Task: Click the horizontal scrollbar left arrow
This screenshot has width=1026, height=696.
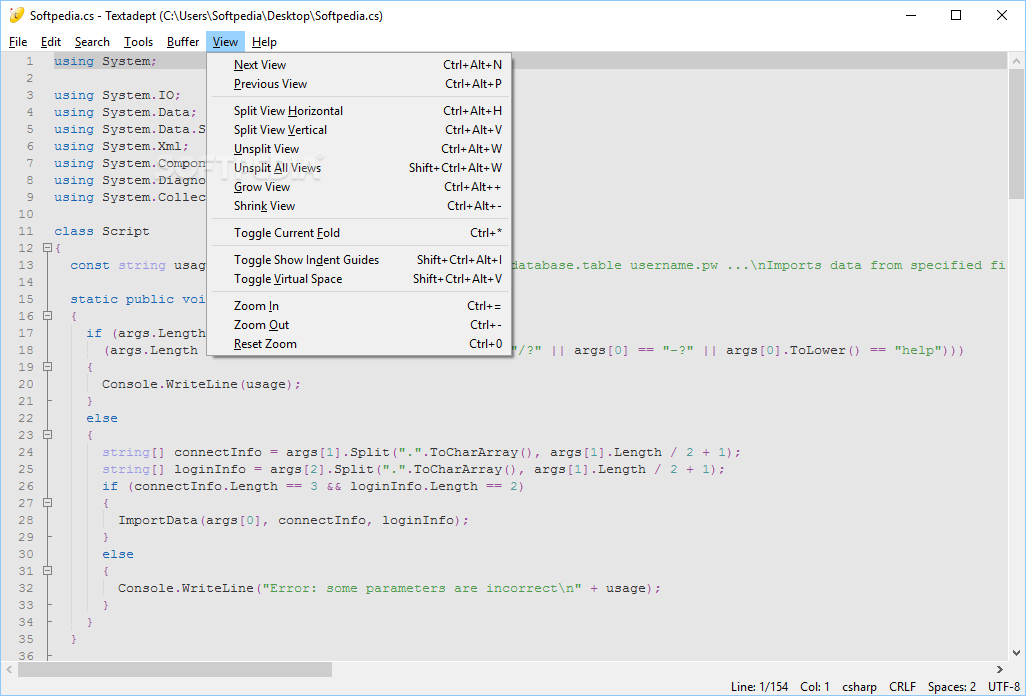Action: [x=9, y=669]
